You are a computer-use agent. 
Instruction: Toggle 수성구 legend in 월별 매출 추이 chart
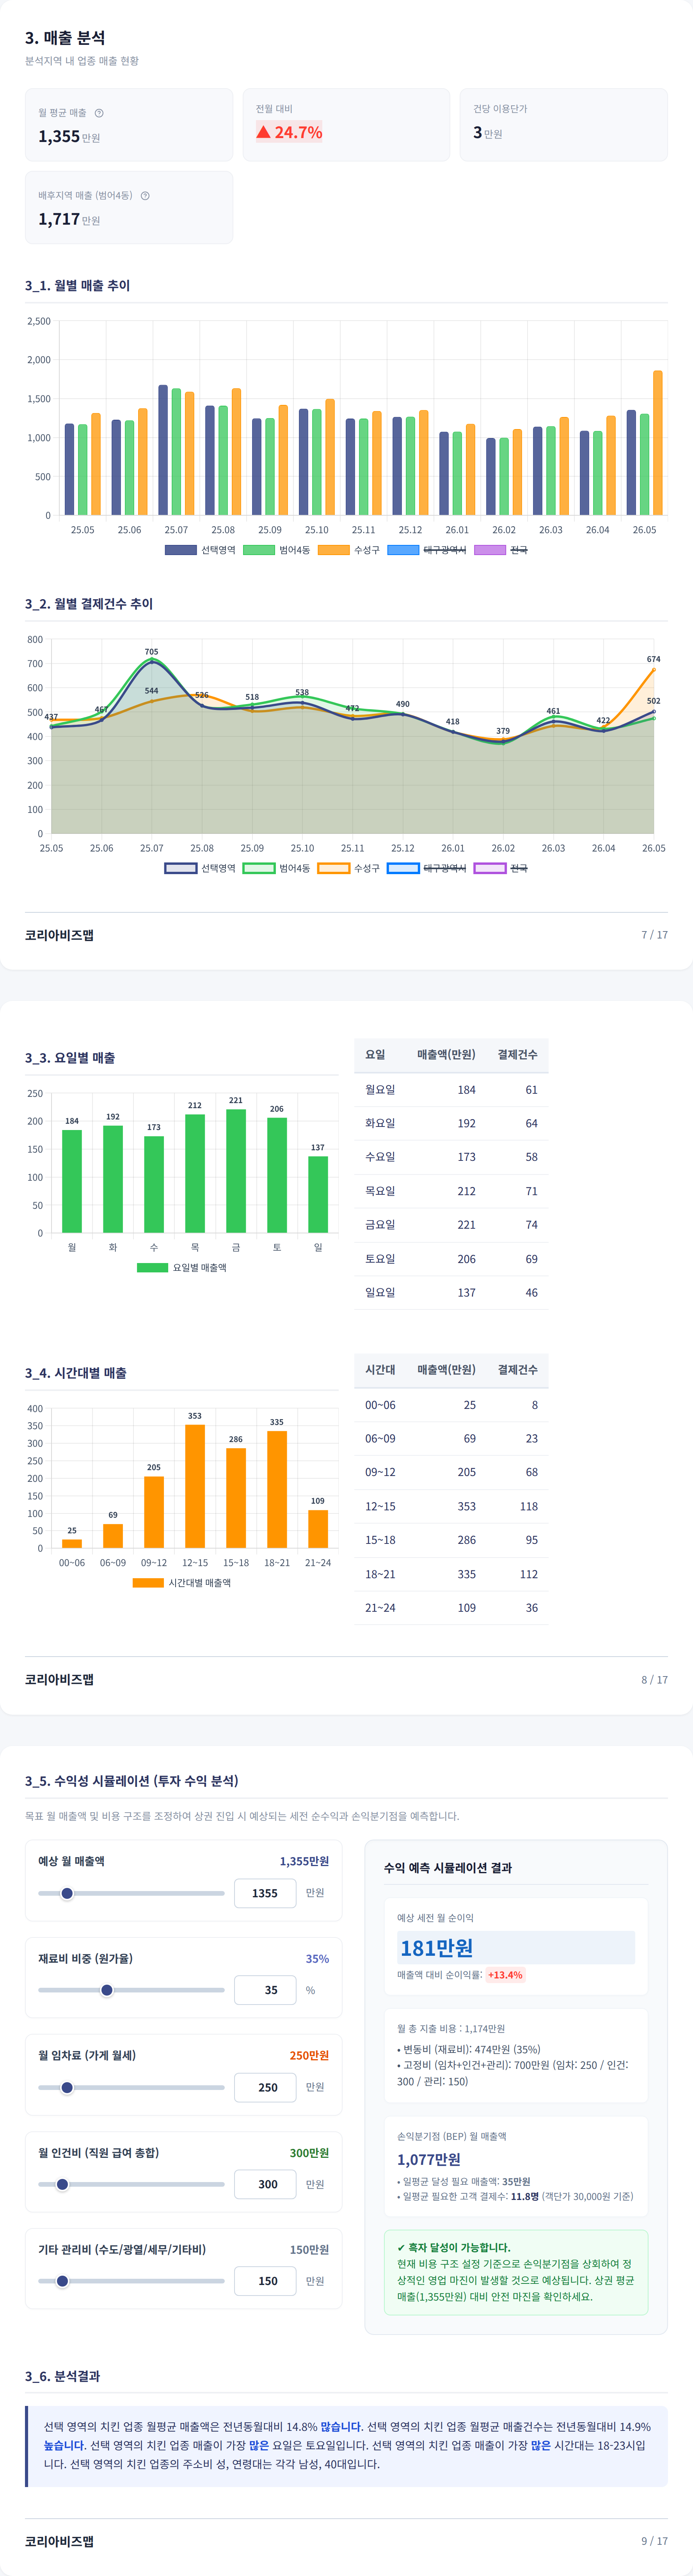pyautogui.click(x=349, y=550)
